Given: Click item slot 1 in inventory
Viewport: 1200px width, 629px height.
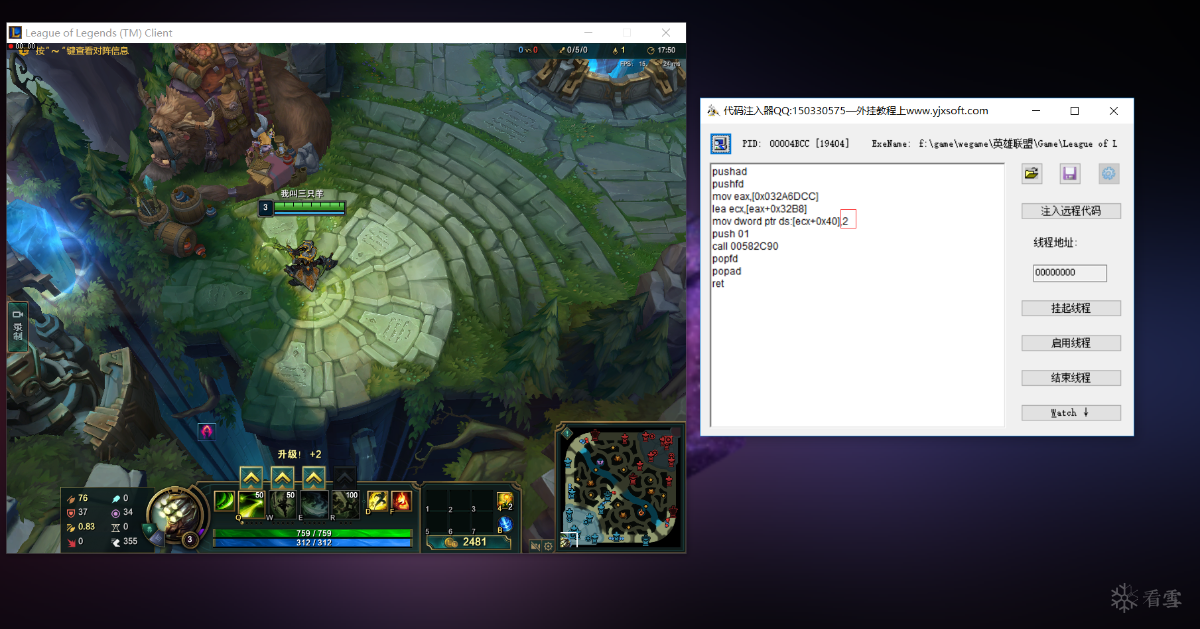Looking at the screenshot, I should [435, 500].
